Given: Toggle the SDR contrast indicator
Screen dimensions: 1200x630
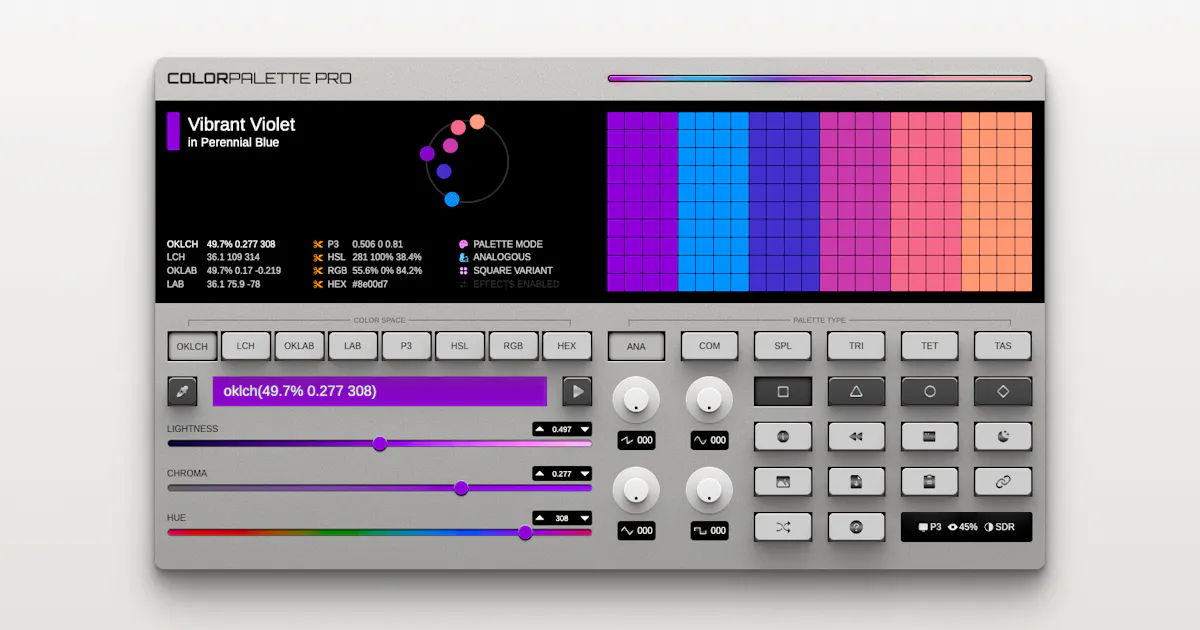Looking at the screenshot, I should point(999,527).
